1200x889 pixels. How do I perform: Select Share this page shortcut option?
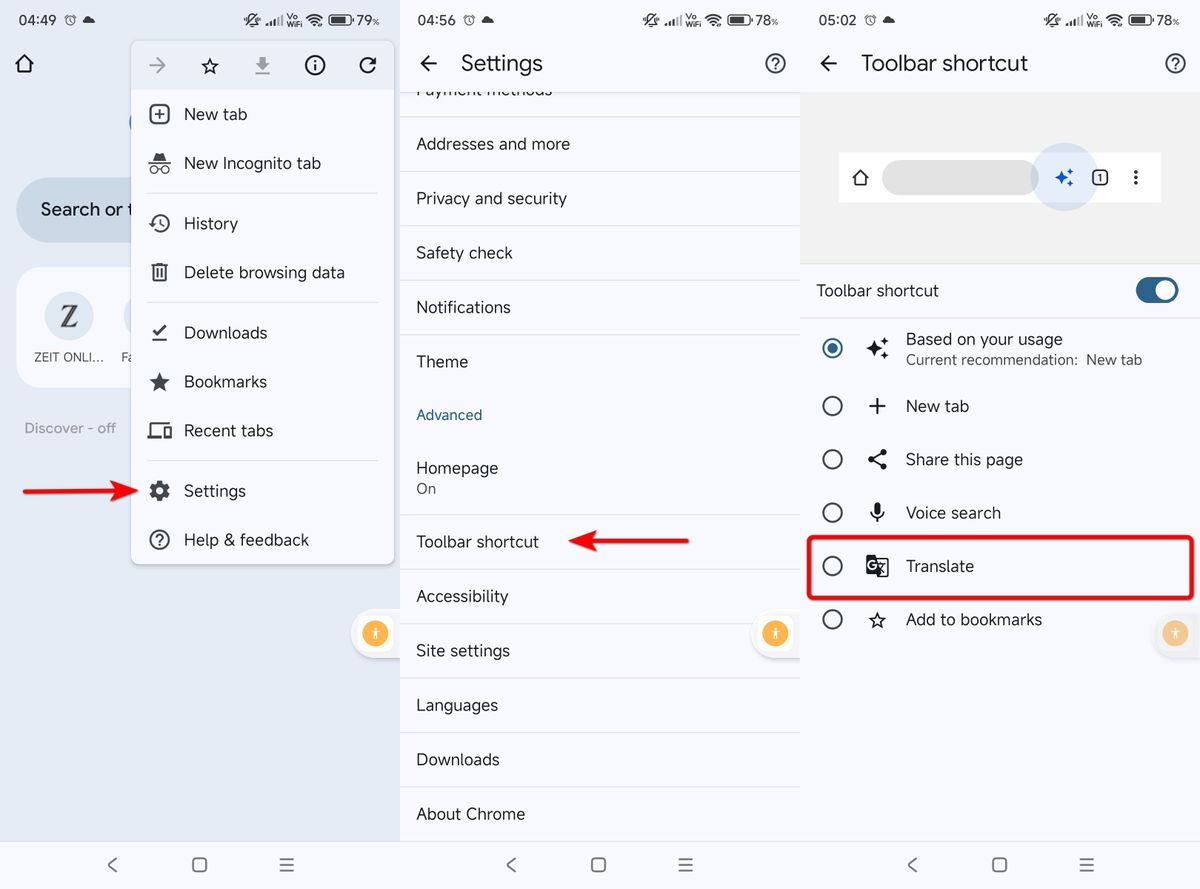coord(832,459)
